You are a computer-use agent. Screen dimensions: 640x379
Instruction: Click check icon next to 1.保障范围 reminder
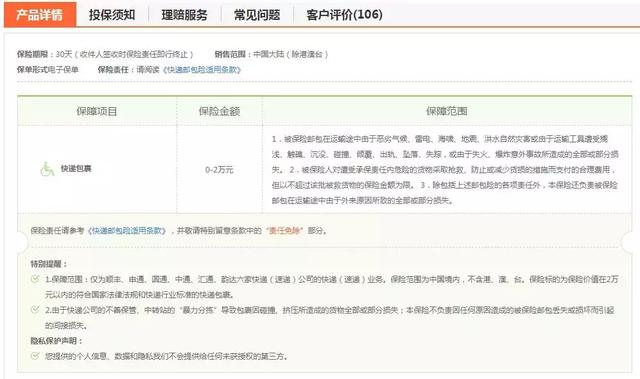[x=35, y=279]
